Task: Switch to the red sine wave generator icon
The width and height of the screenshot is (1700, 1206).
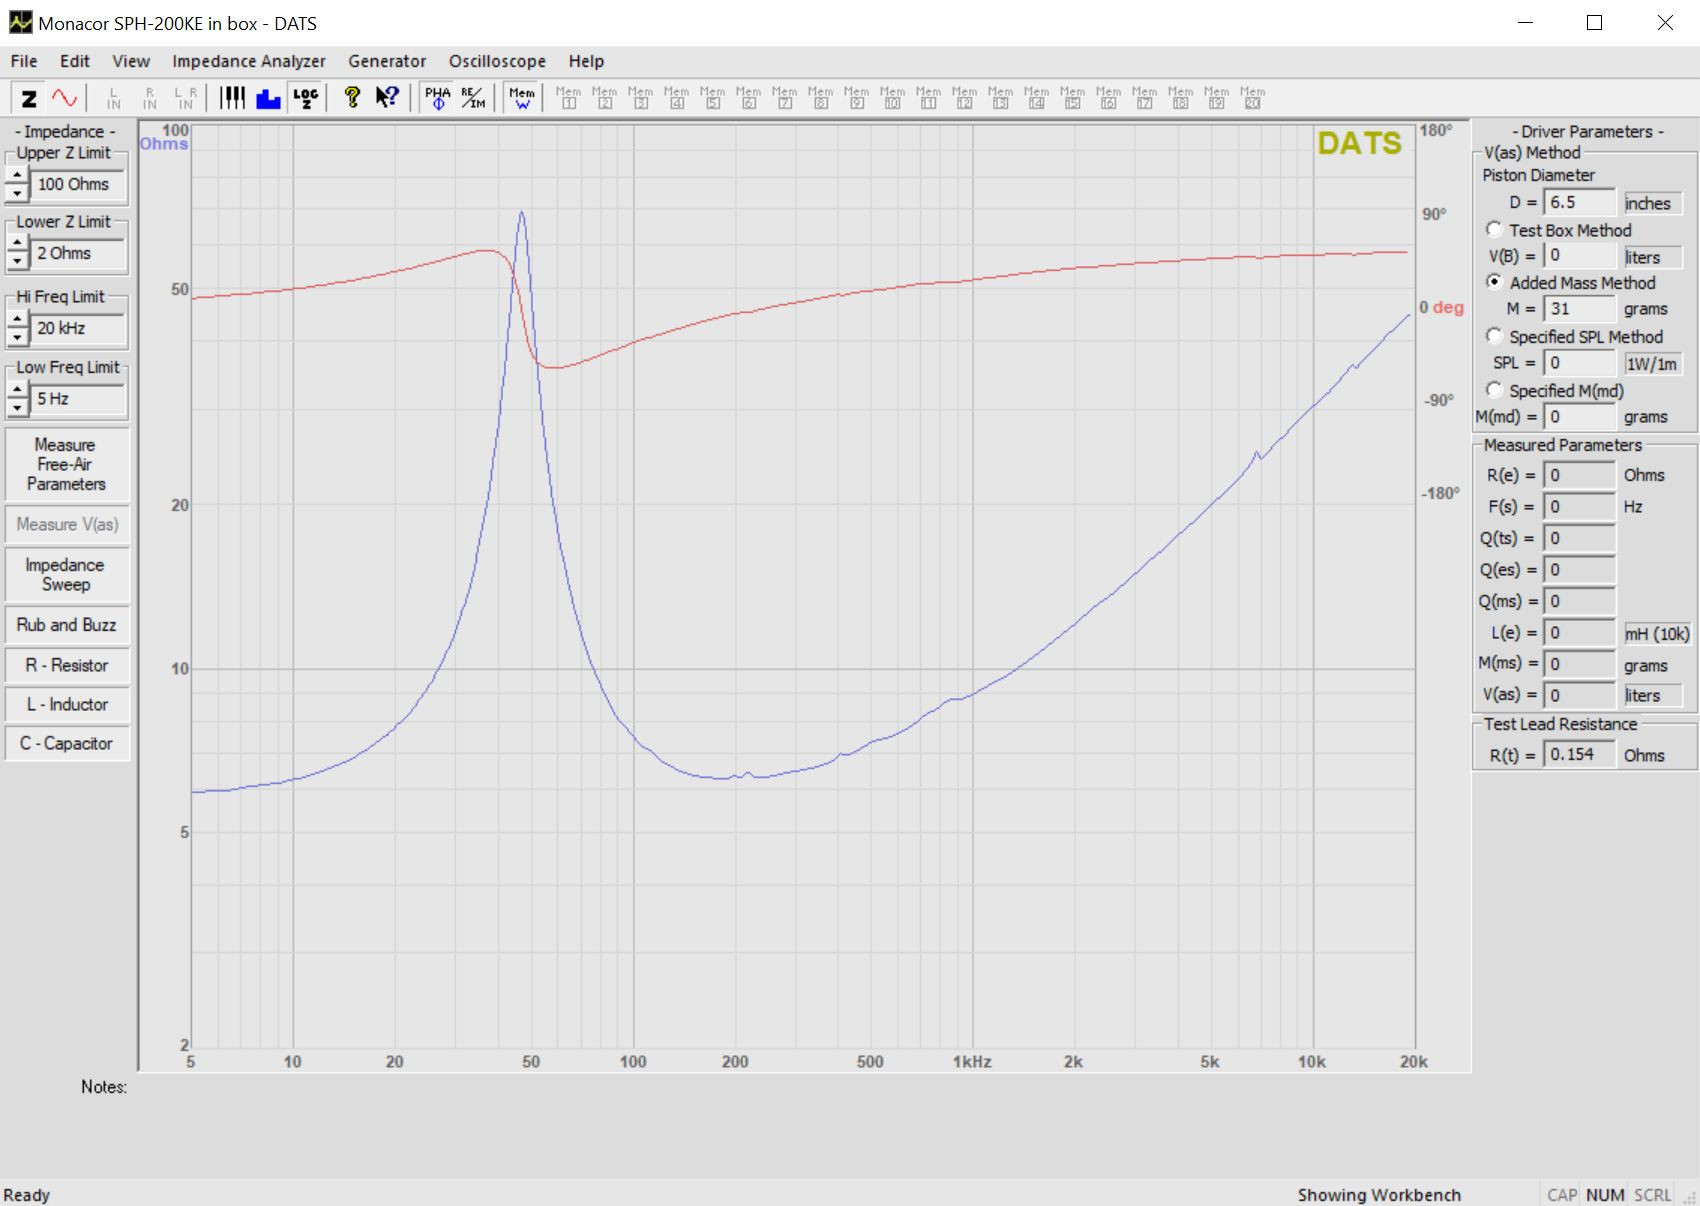Action: click(64, 98)
